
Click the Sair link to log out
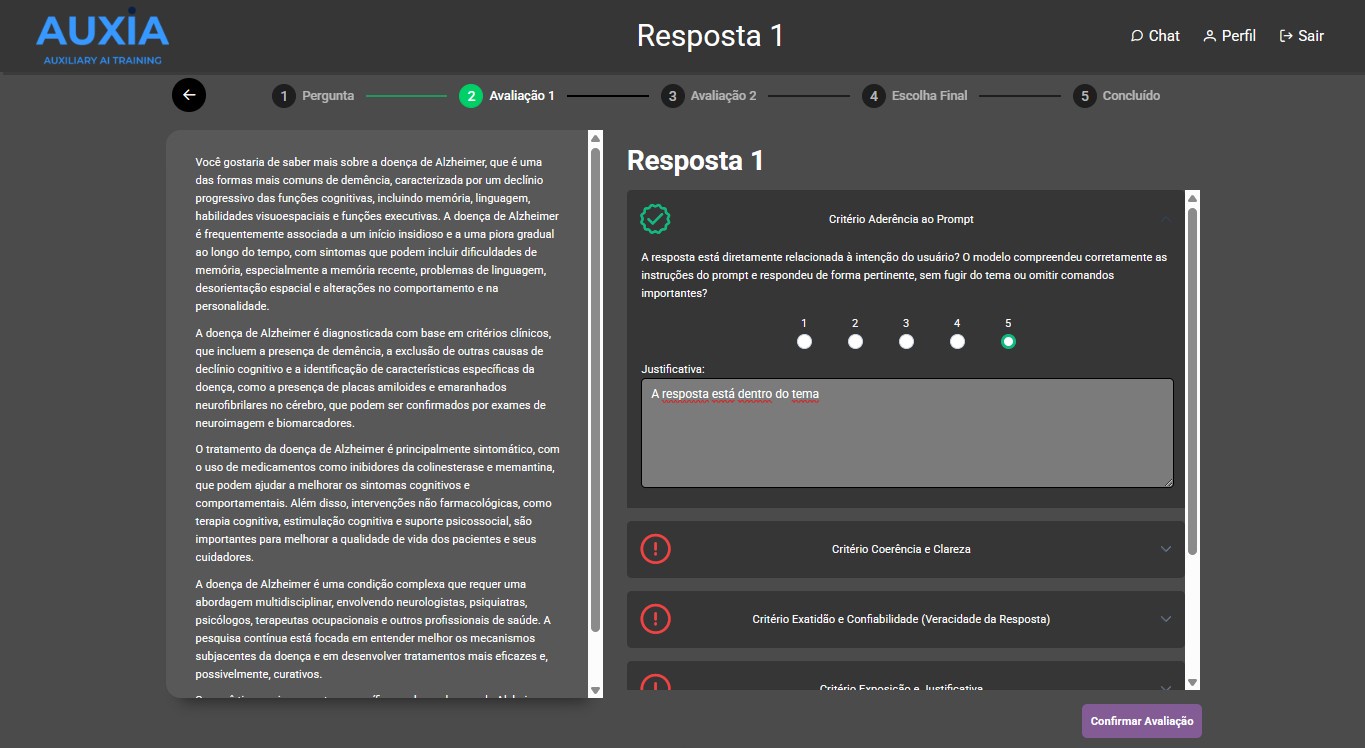click(1301, 36)
